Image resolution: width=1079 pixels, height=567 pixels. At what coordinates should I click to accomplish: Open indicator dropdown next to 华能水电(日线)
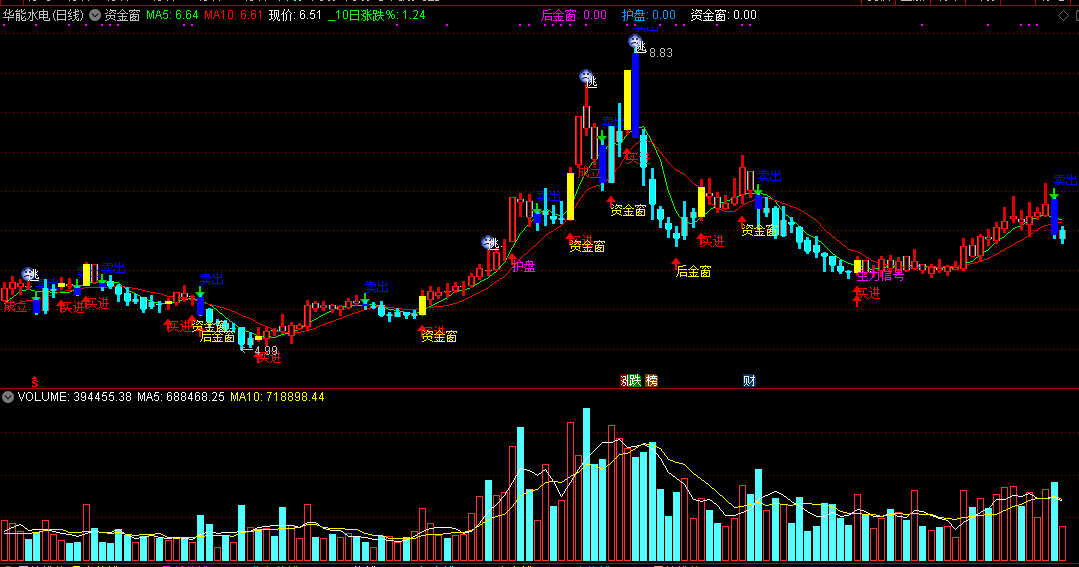[x=95, y=15]
